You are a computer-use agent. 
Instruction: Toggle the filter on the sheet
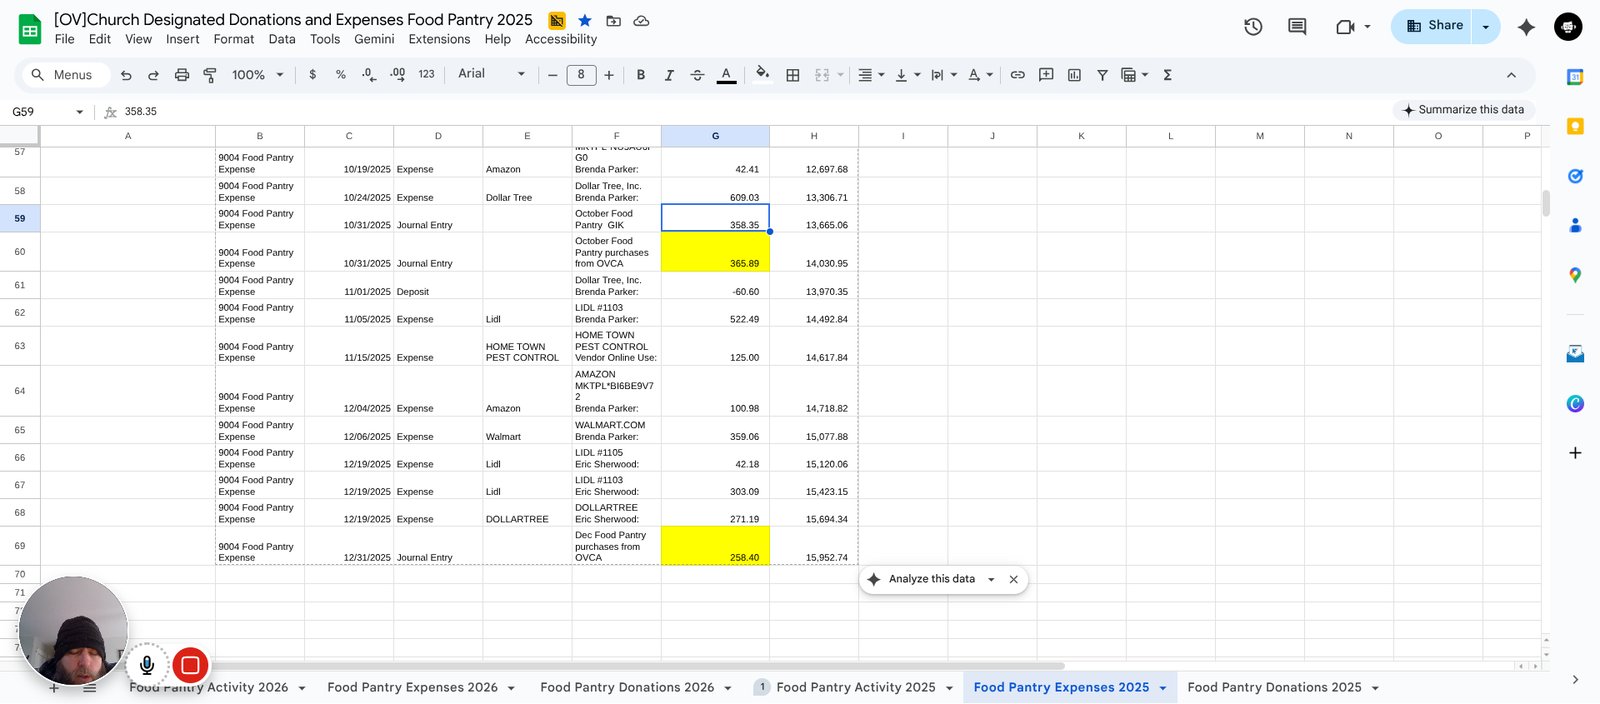(x=1102, y=75)
